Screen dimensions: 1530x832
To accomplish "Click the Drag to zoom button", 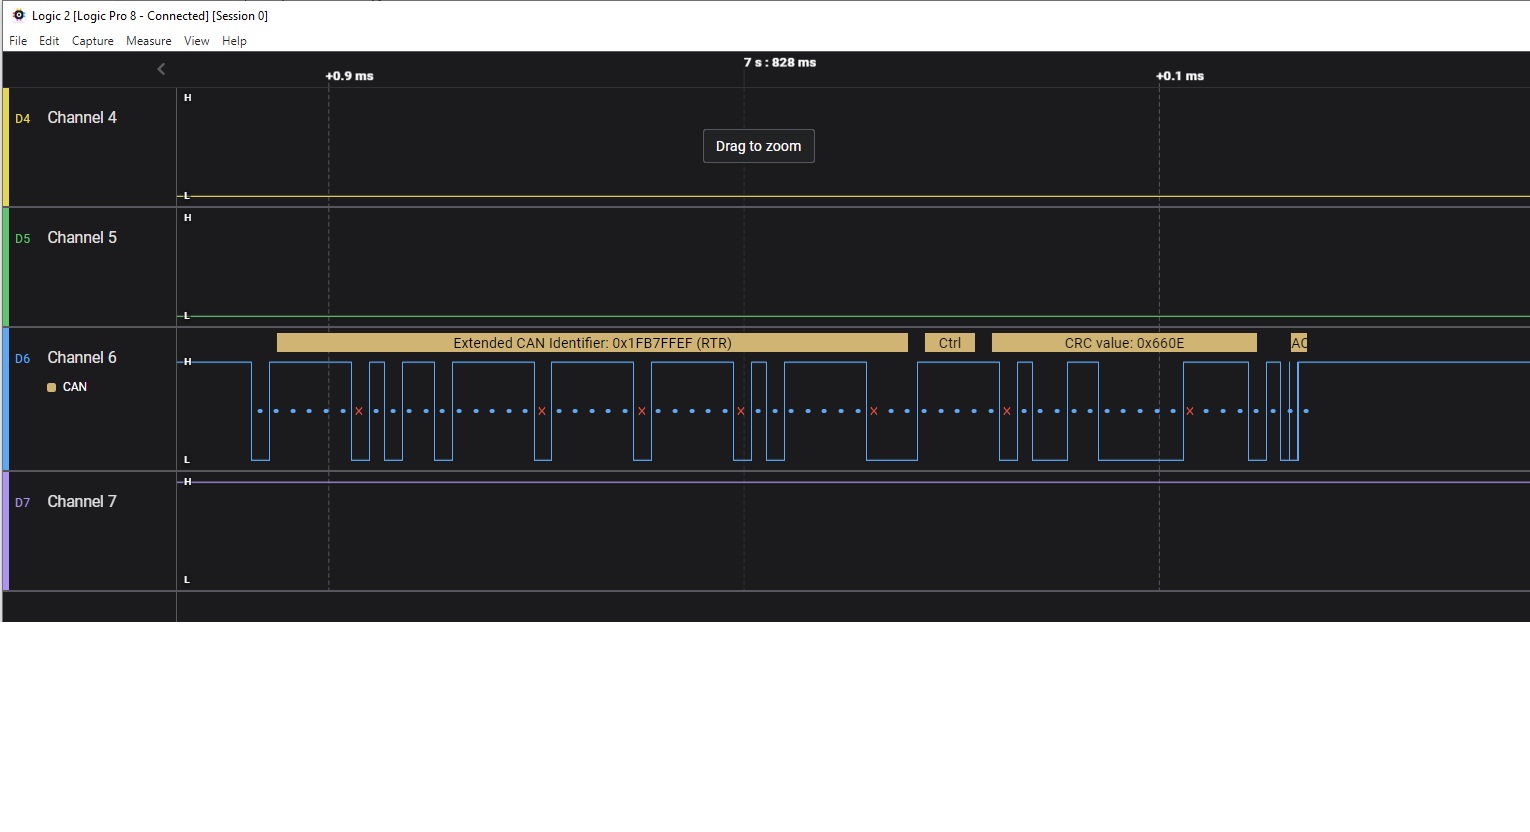I will click(758, 146).
